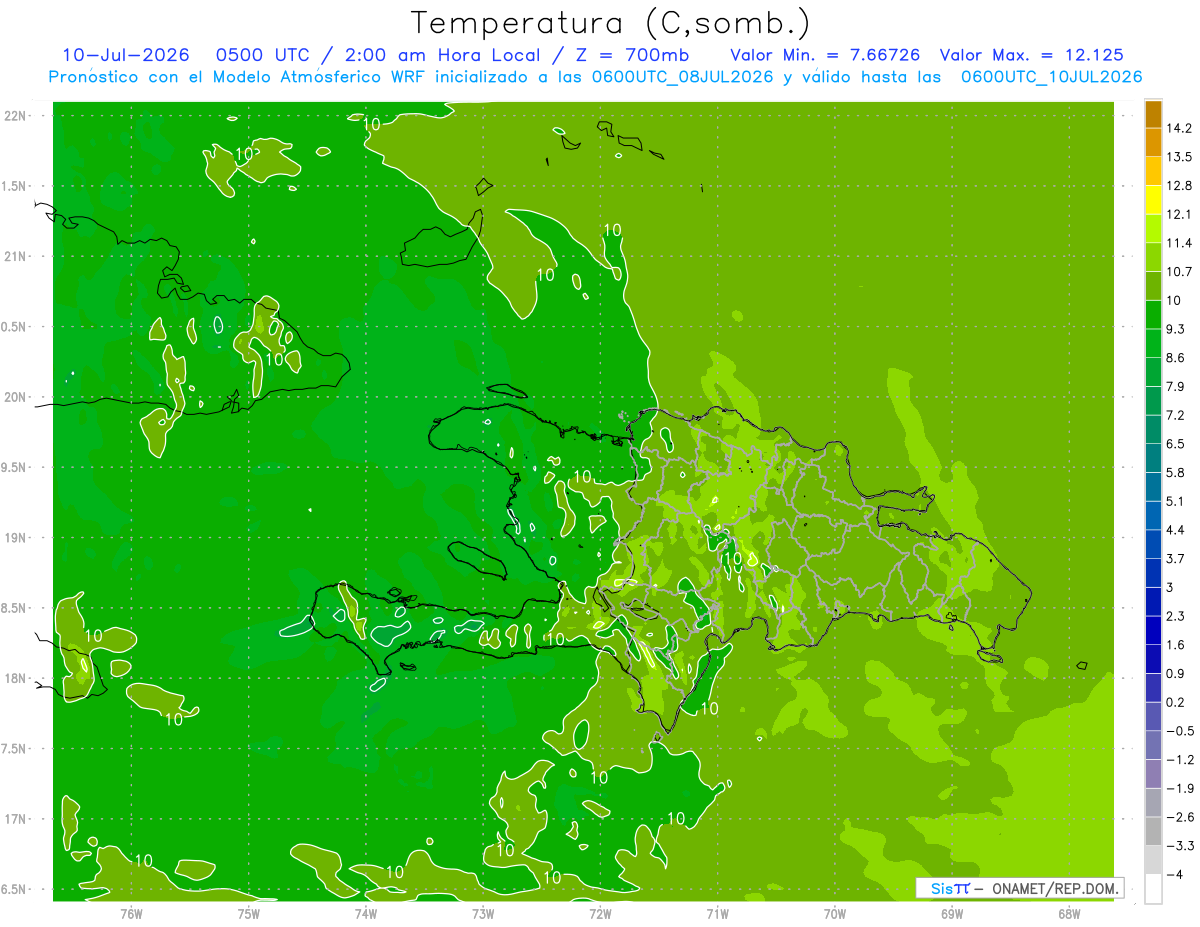
Task: Click the '12.1' colorbar label
Action: tap(1180, 215)
